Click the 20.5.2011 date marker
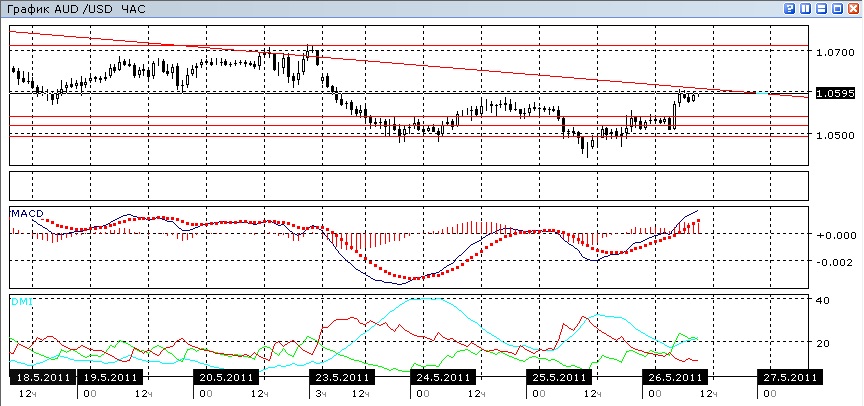The height and width of the screenshot is (406, 864). coord(226,377)
